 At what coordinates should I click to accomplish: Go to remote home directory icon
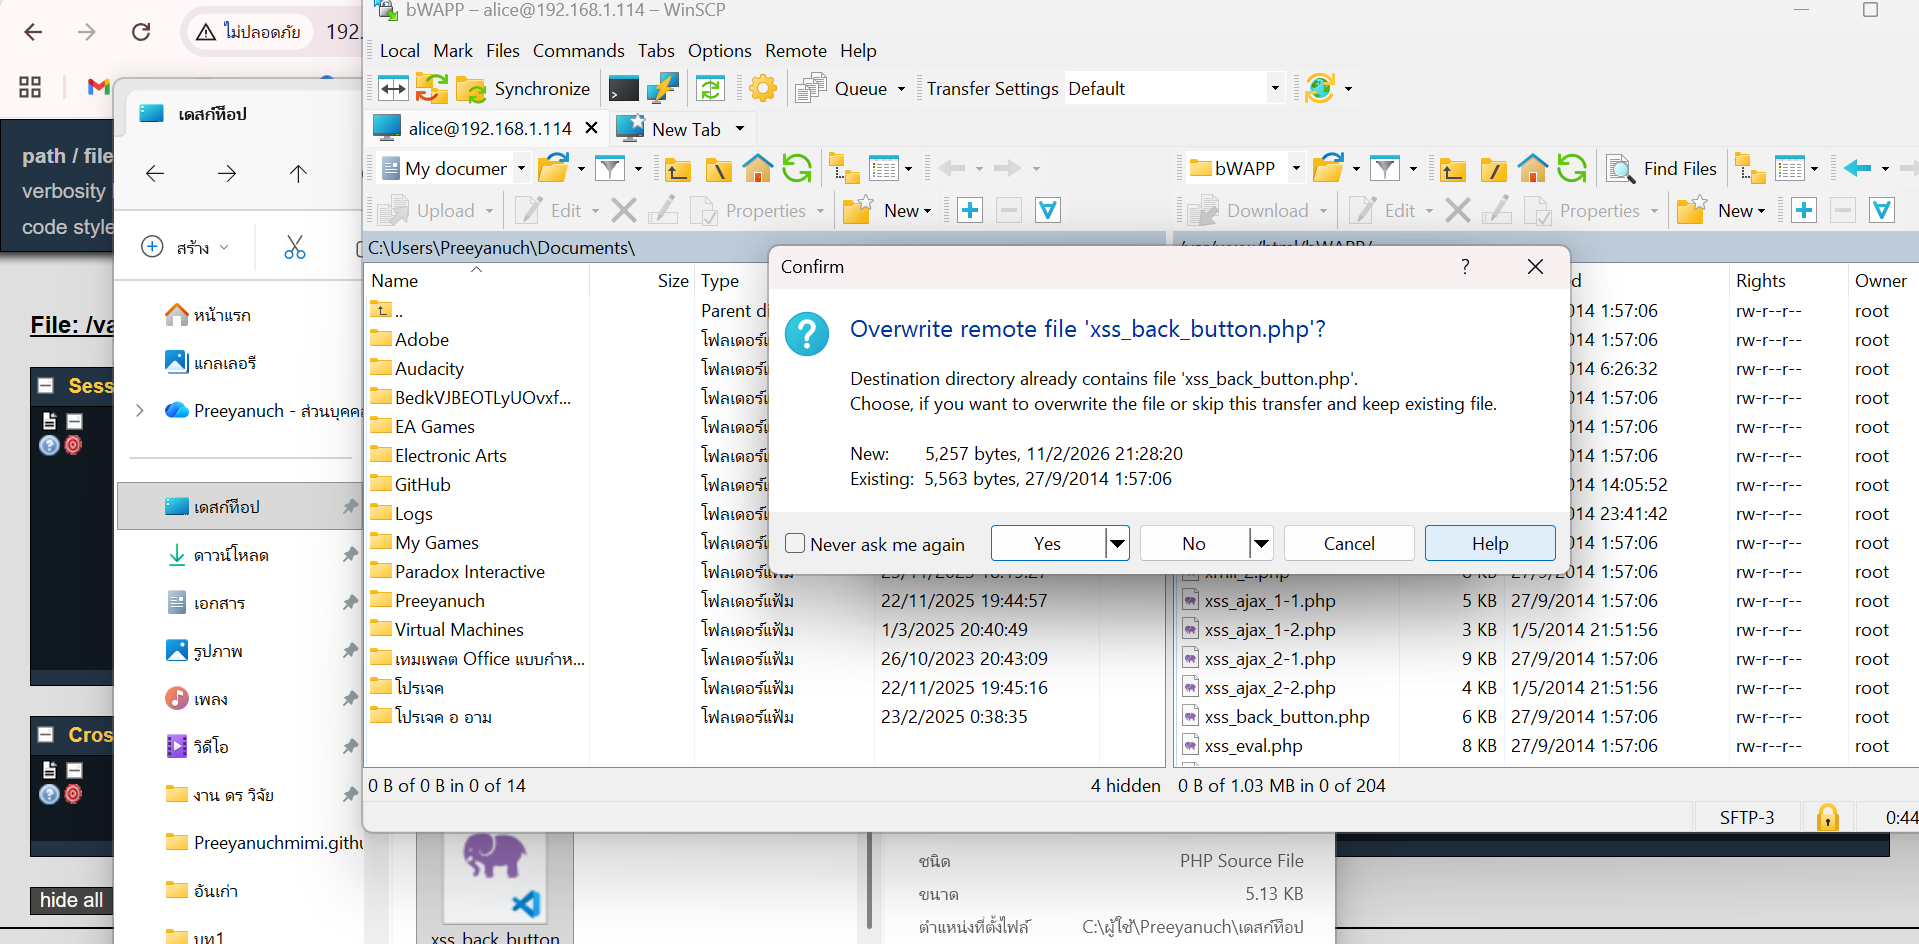tap(1532, 169)
